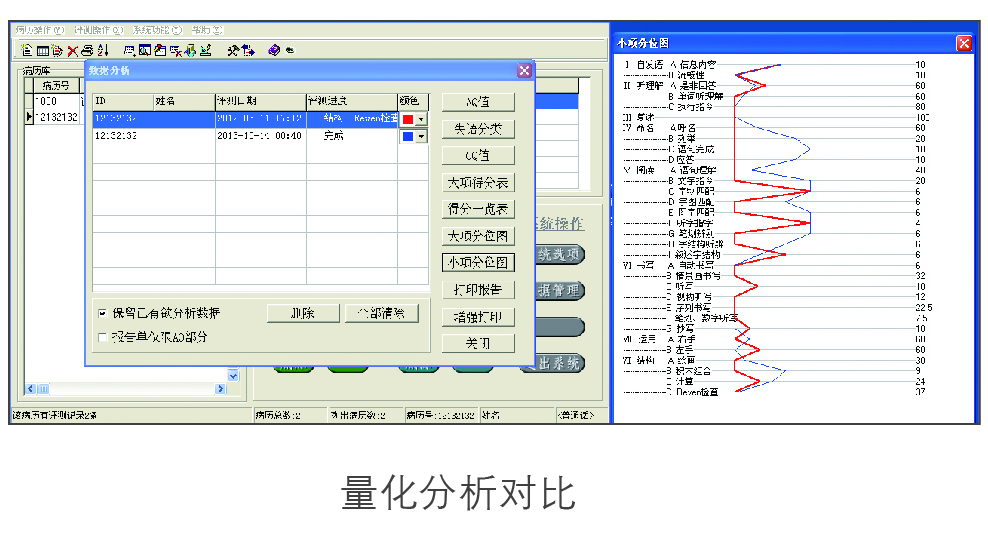Viewport: 988px width, 539px height.
Task: Click the green book export toolbar icon
Action: click(190, 50)
